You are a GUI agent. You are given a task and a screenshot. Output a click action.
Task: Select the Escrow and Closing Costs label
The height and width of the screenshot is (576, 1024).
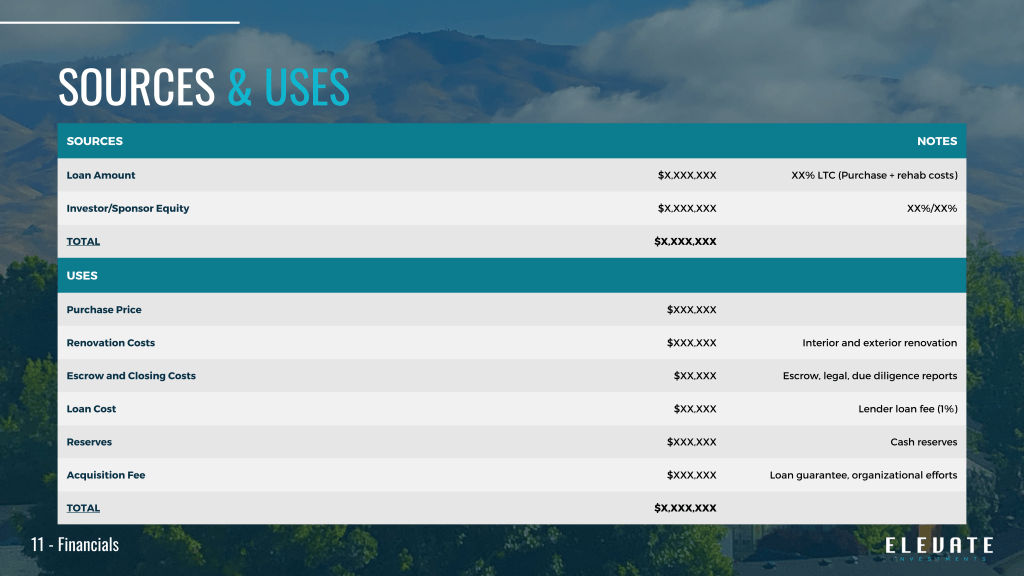click(x=131, y=375)
